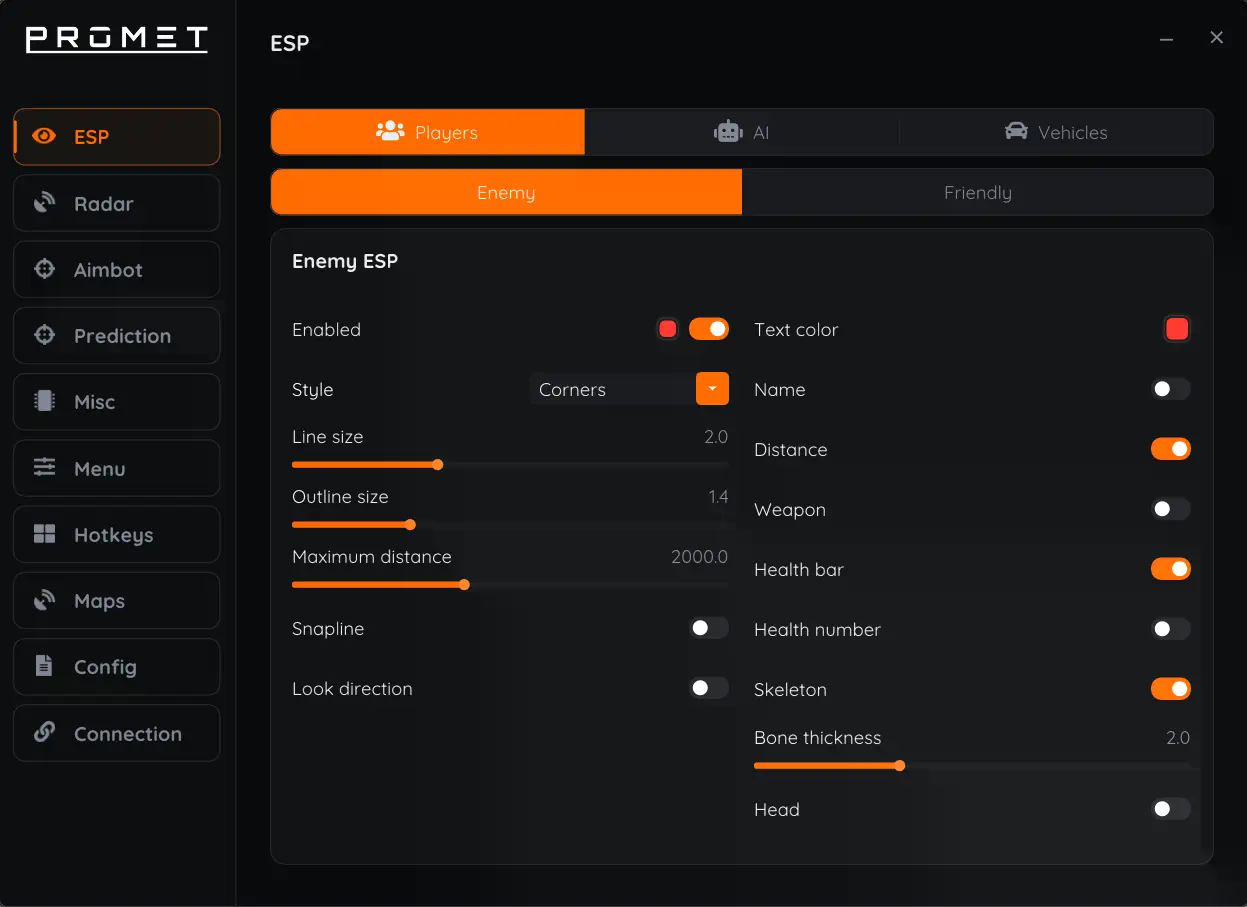Viewport: 1247px width, 907px height.
Task: Open the Config file section
Action: tap(117, 667)
